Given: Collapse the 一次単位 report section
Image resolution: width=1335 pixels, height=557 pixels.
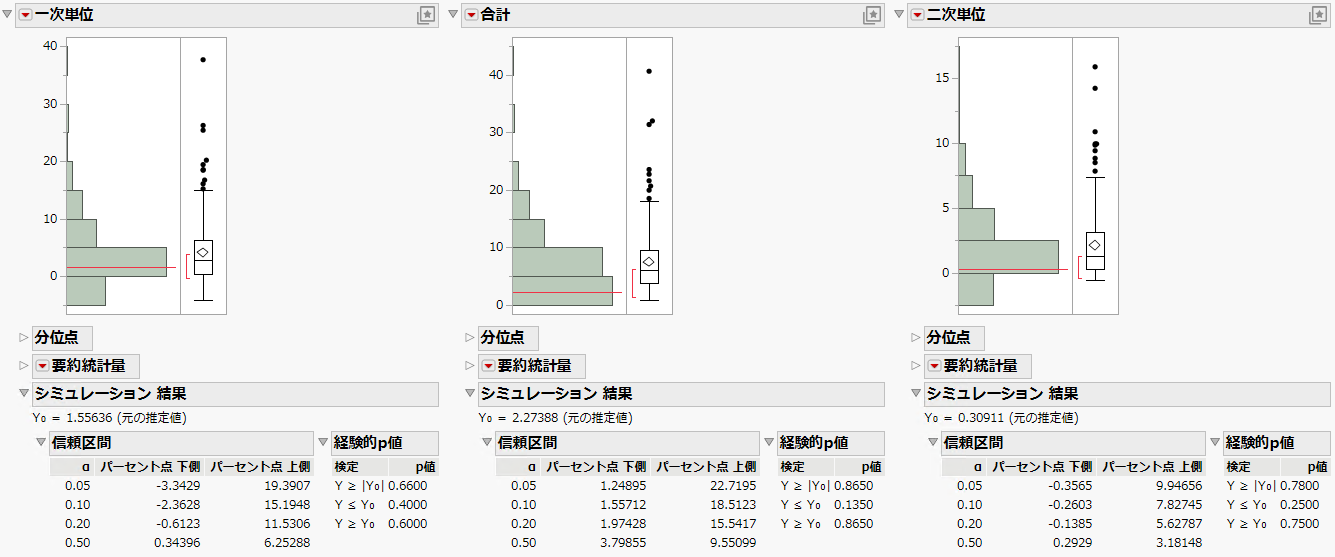Looking at the screenshot, I should 8,15.
